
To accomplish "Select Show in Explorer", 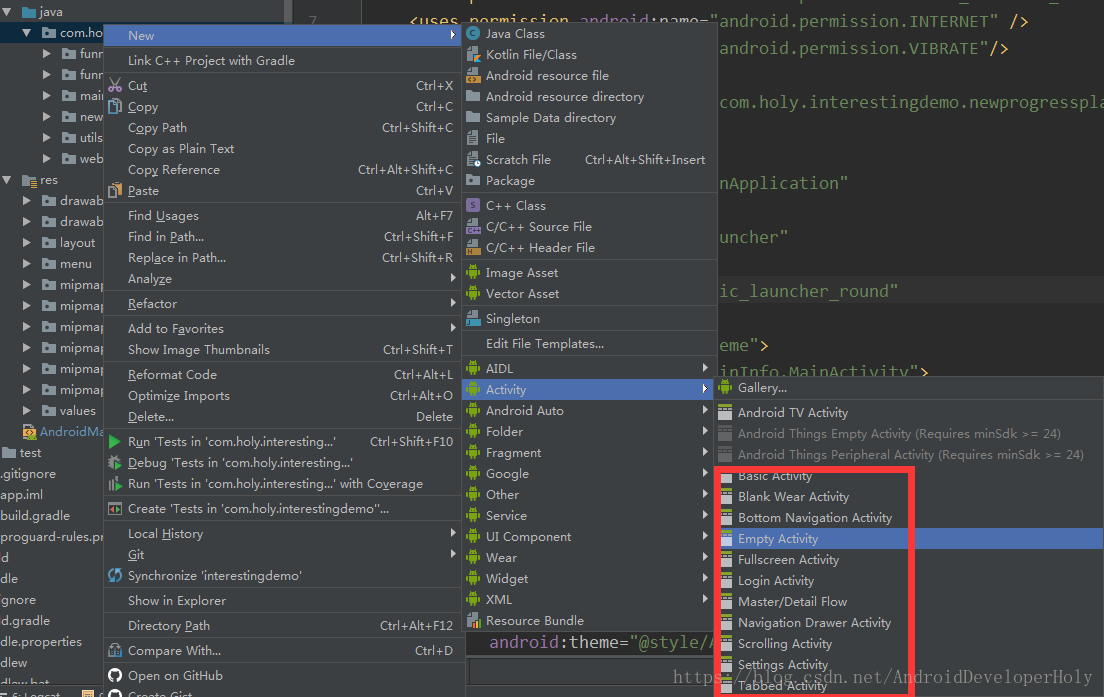I will point(284,601).
